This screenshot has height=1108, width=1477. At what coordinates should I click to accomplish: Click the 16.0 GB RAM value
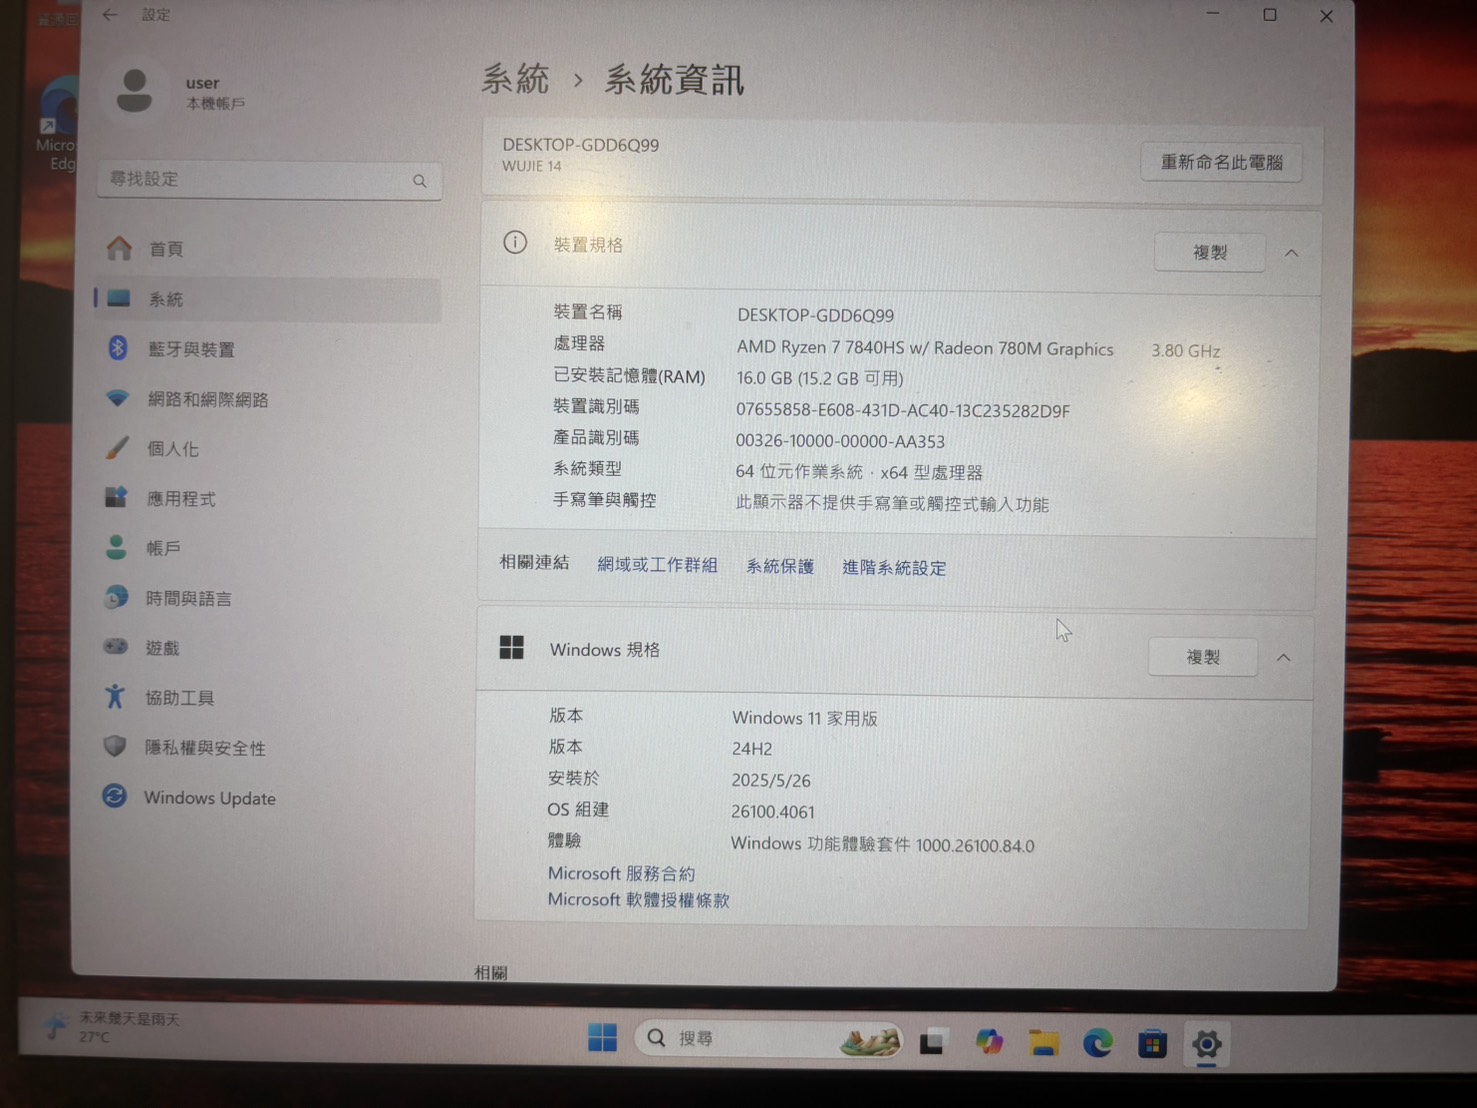tap(820, 378)
